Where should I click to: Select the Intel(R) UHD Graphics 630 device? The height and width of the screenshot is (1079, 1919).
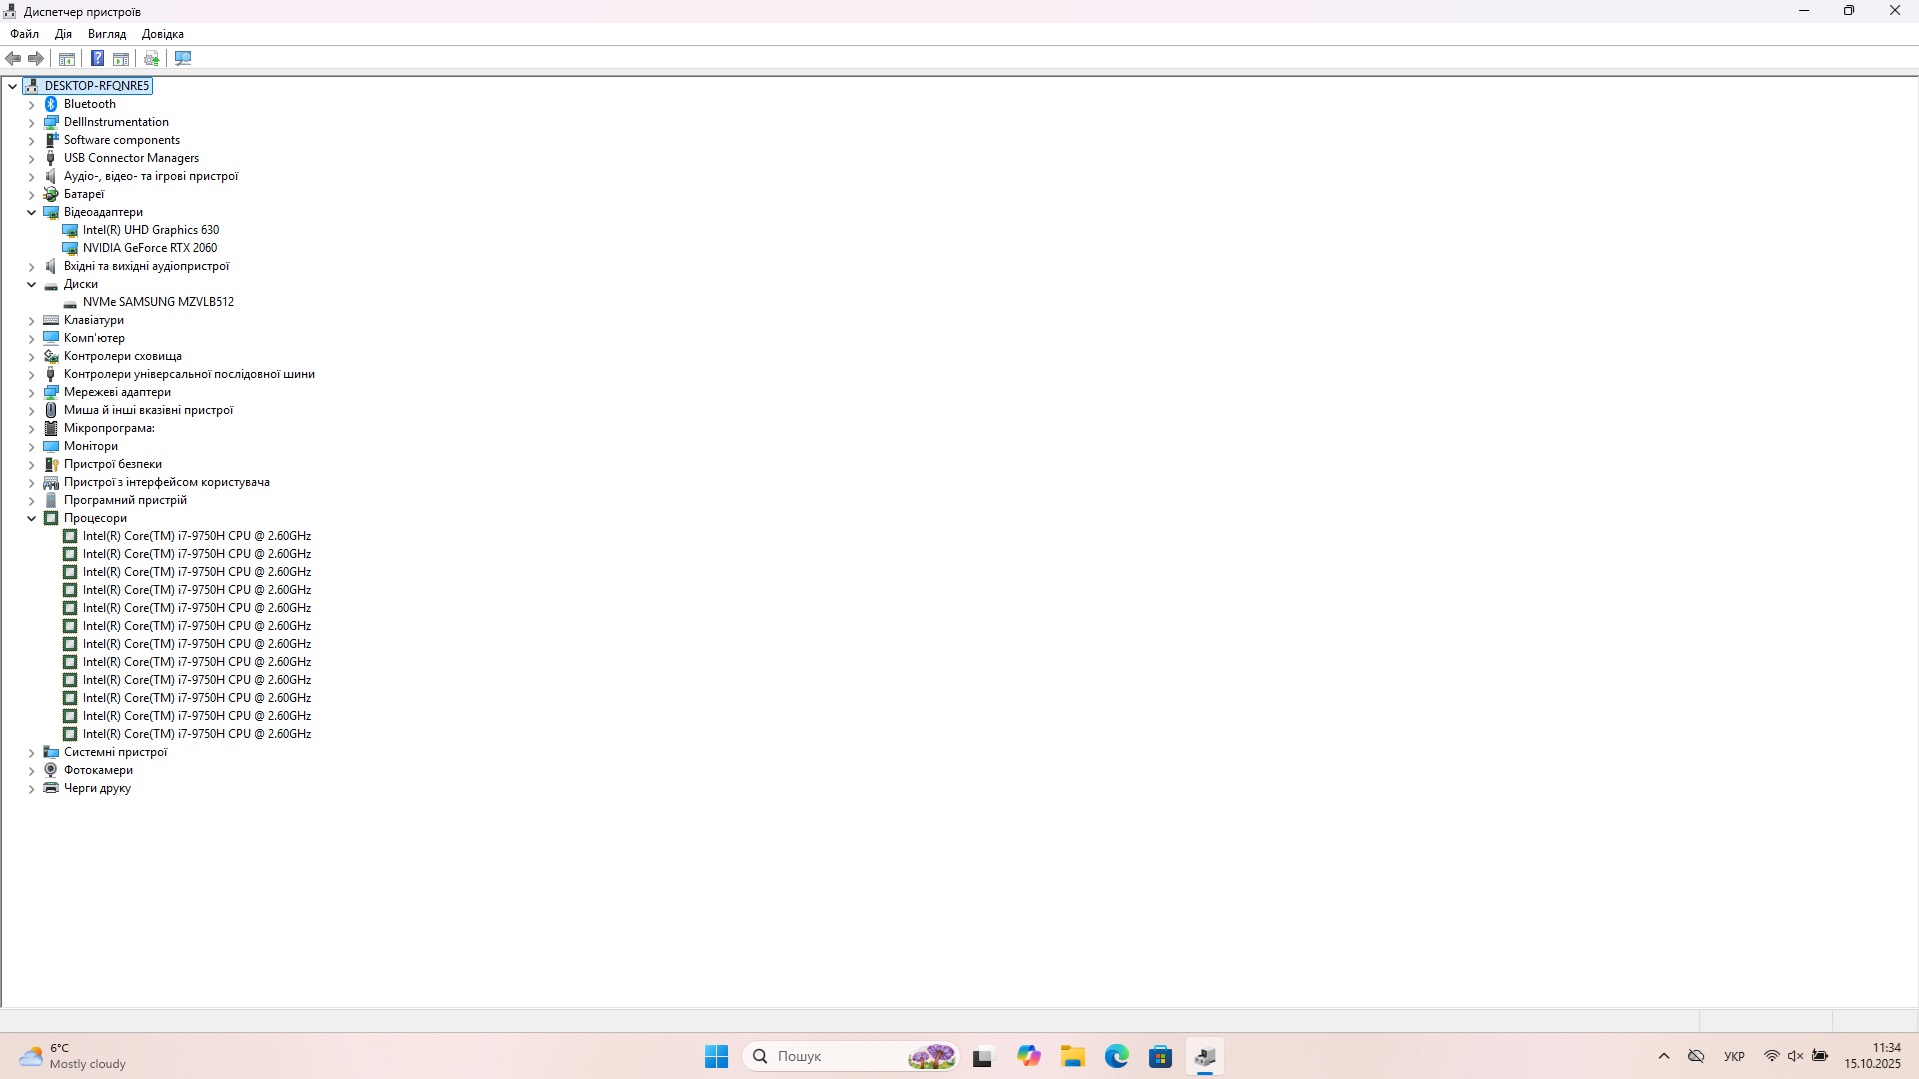point(150,230)
